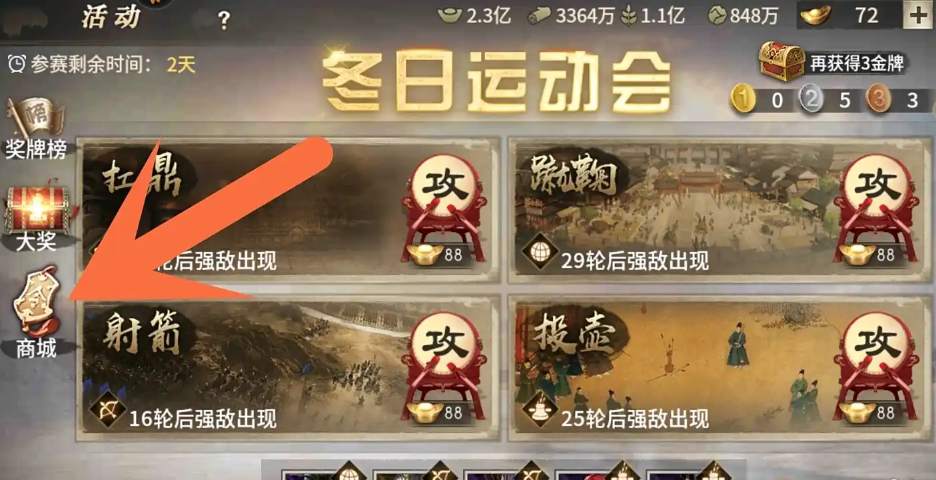Click the bow icon on 射箭 card
The width and height of the screenshot is (936, 480).
[x=107, y=410]
